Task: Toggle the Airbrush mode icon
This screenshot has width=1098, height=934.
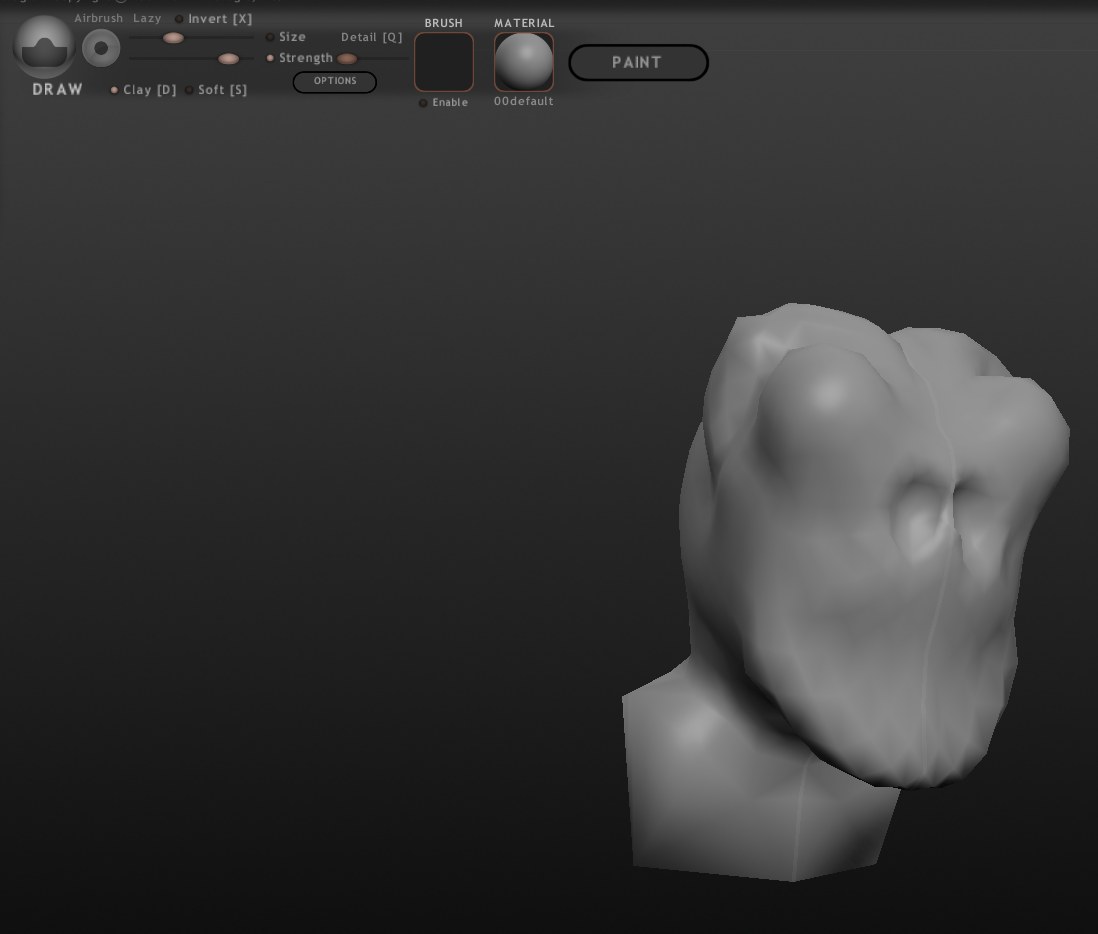Action: tap(101, 48)
